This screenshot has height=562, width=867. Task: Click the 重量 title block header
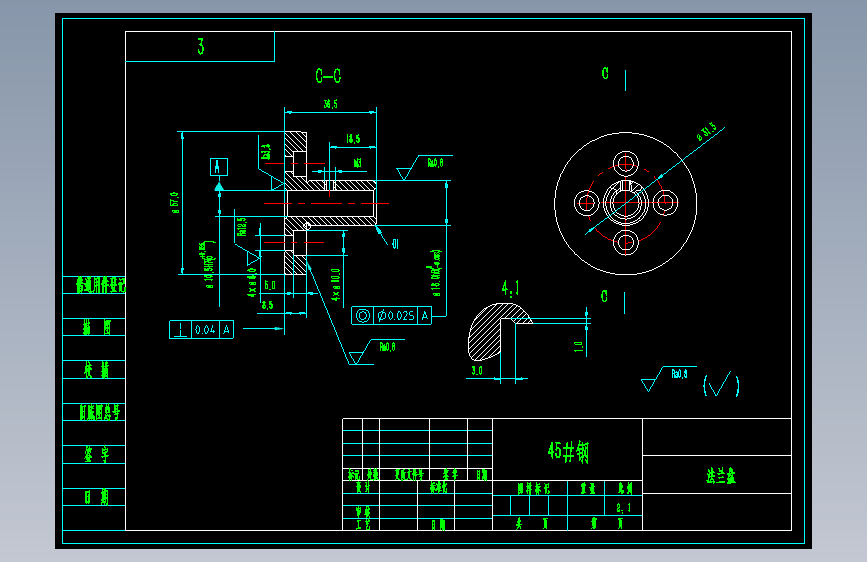point(588,488)
